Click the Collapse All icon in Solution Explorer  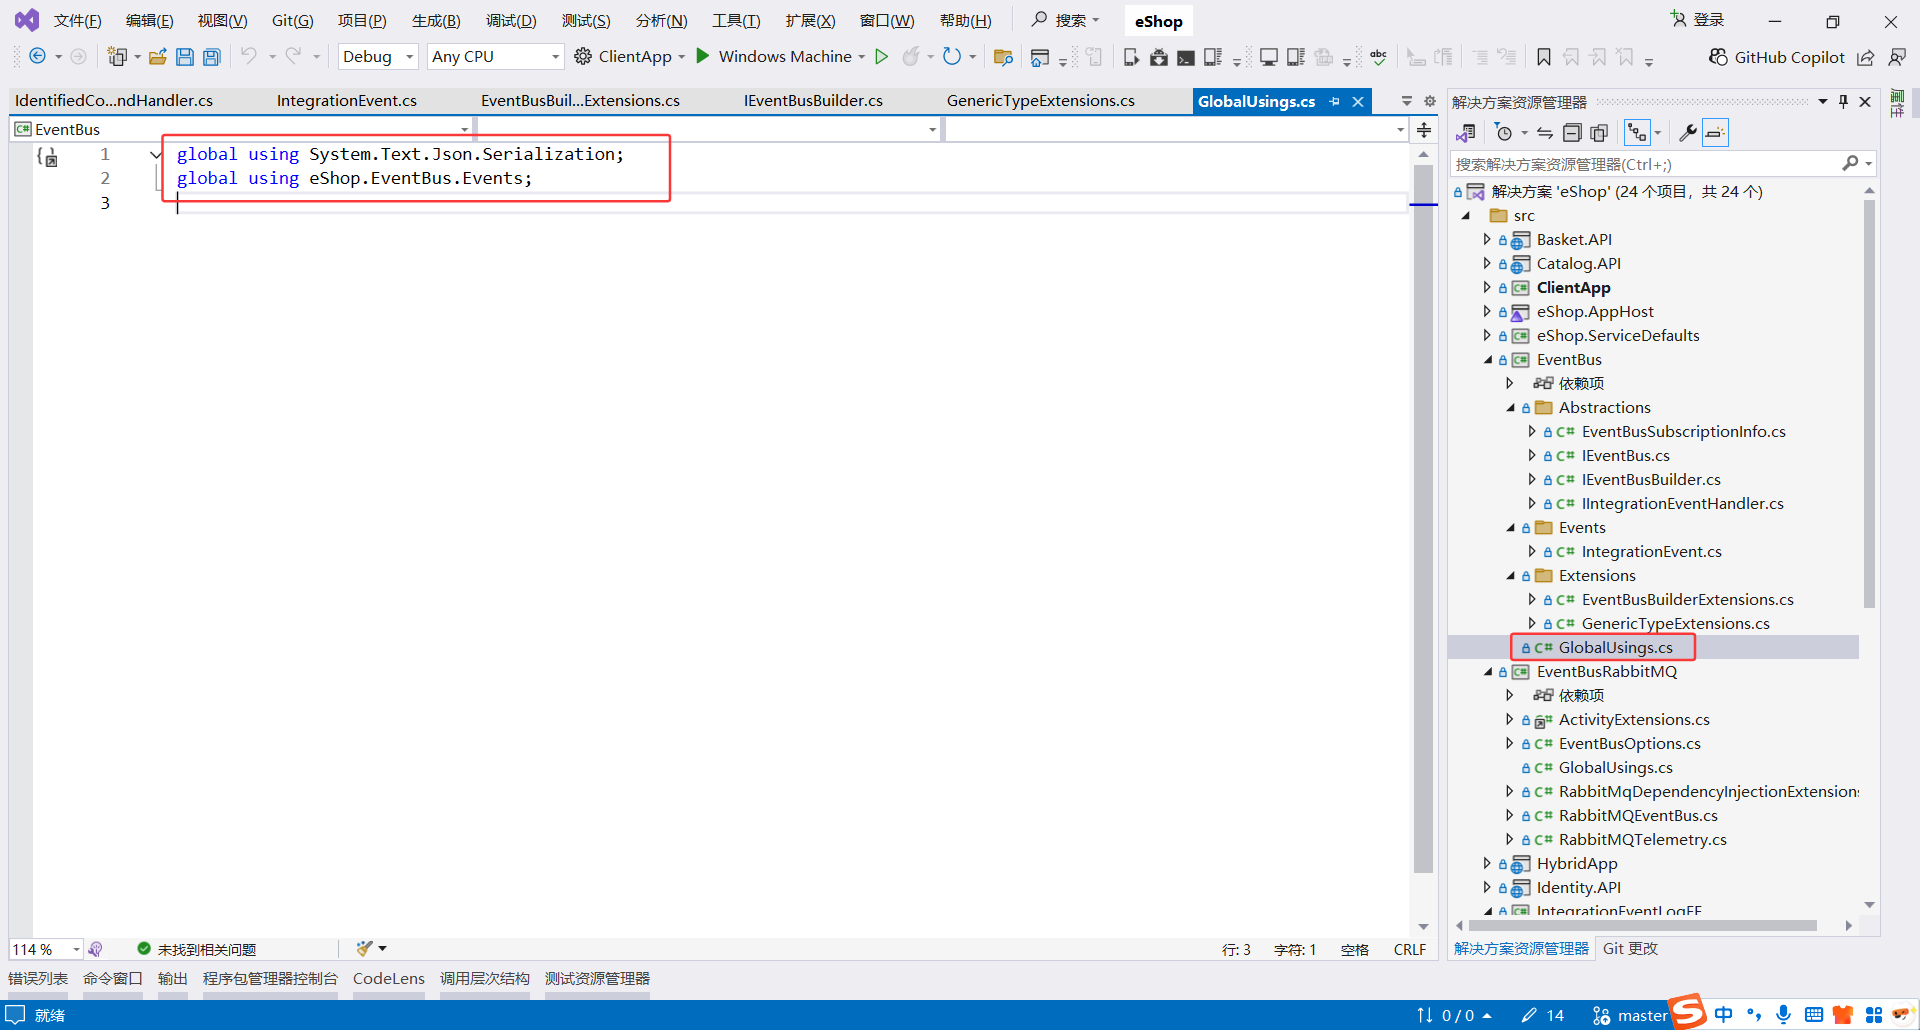coord(1572,133)
